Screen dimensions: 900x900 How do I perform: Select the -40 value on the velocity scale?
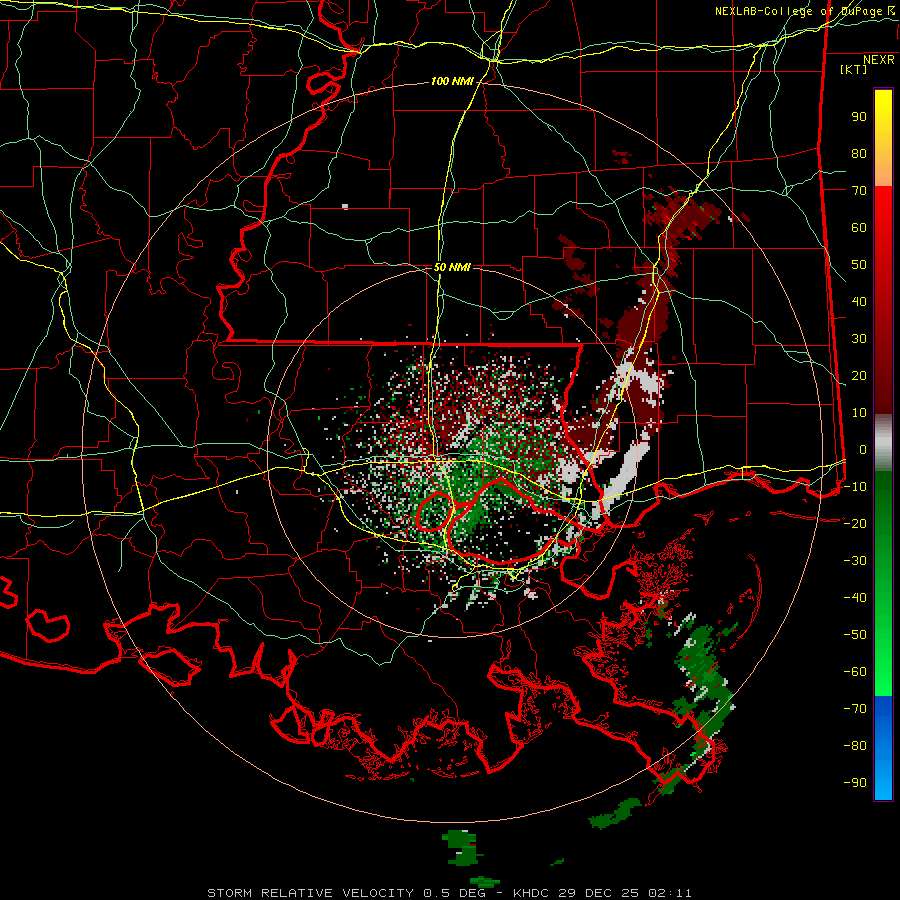tap(855, 598)
